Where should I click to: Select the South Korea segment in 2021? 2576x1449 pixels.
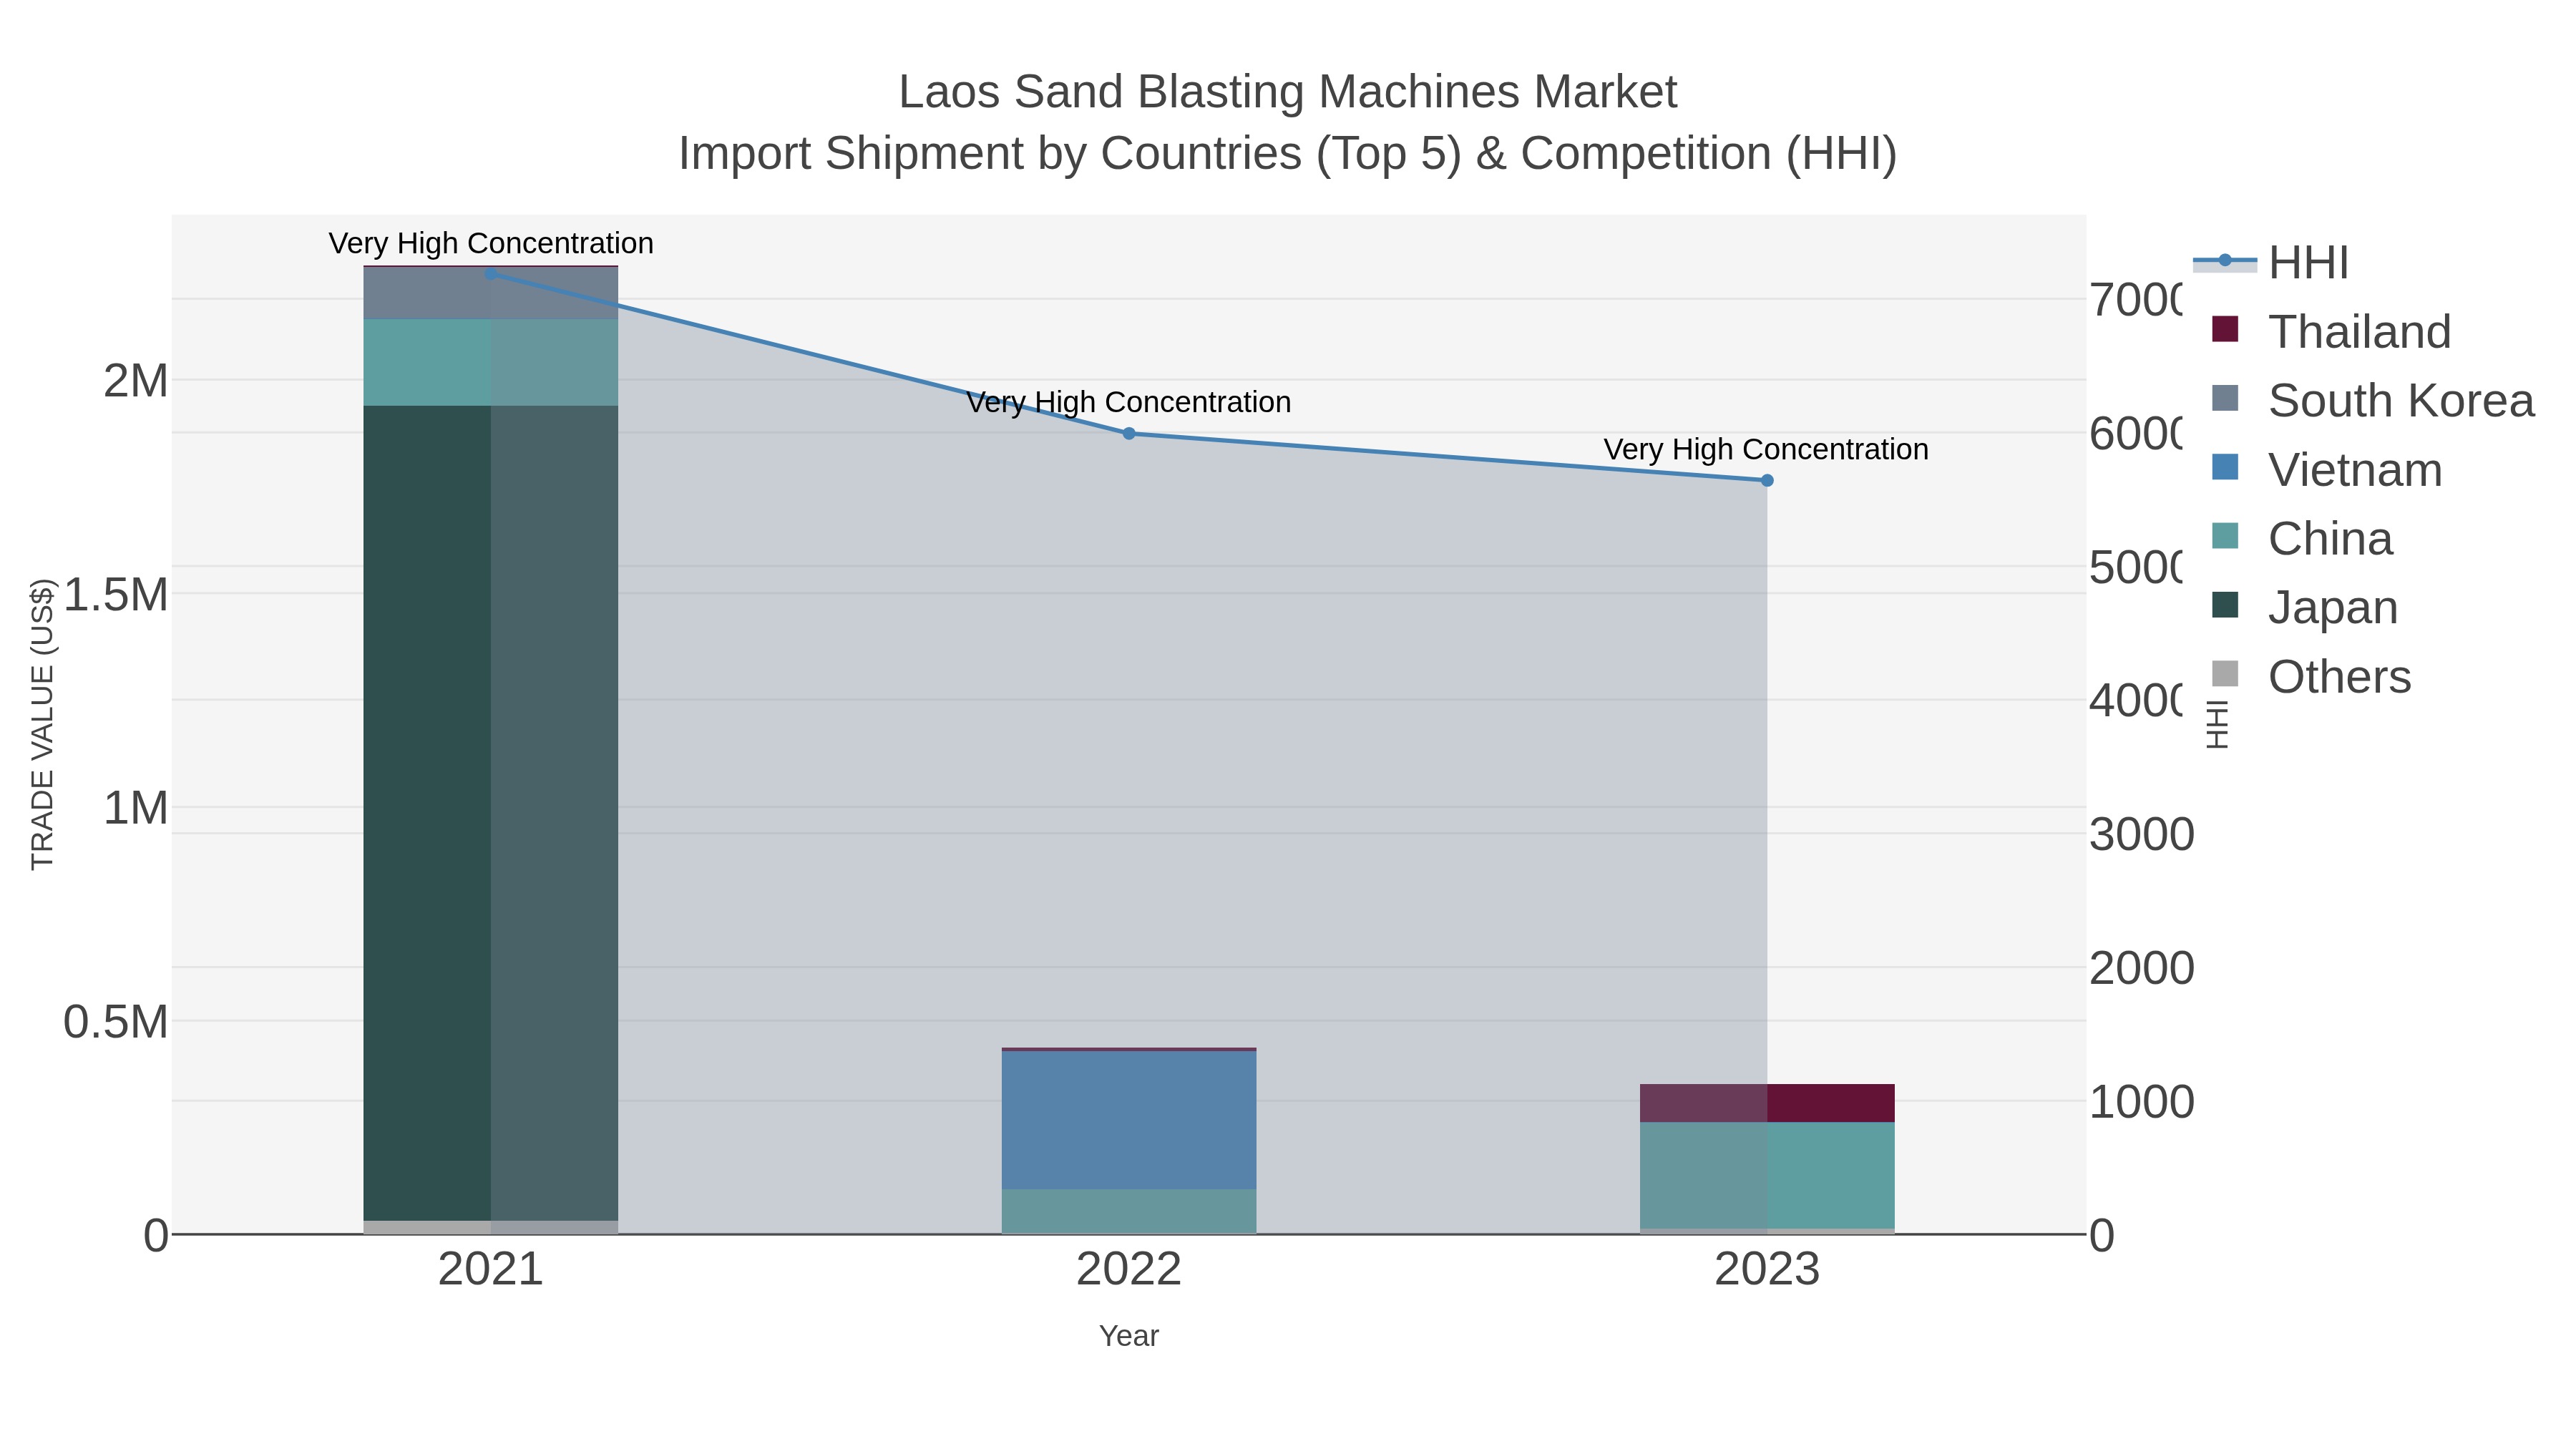coord(491,294)
